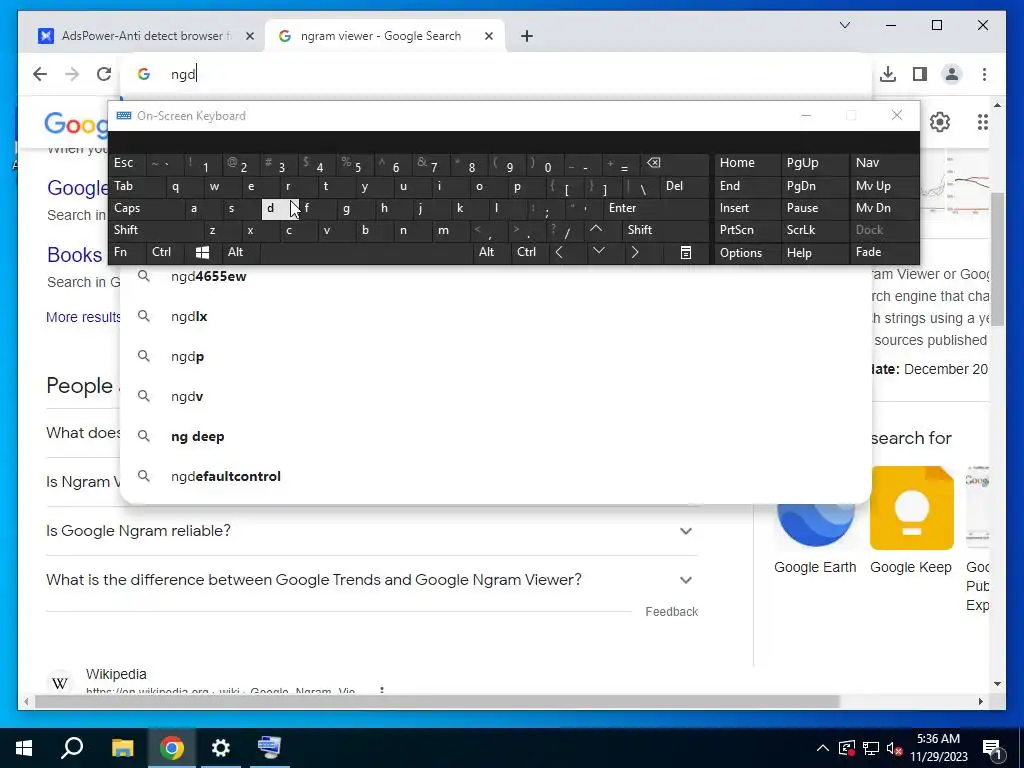Select suggestion 'ng deep'
Image resolution: width=1024 pixels, height=768 pixels.
496,436
